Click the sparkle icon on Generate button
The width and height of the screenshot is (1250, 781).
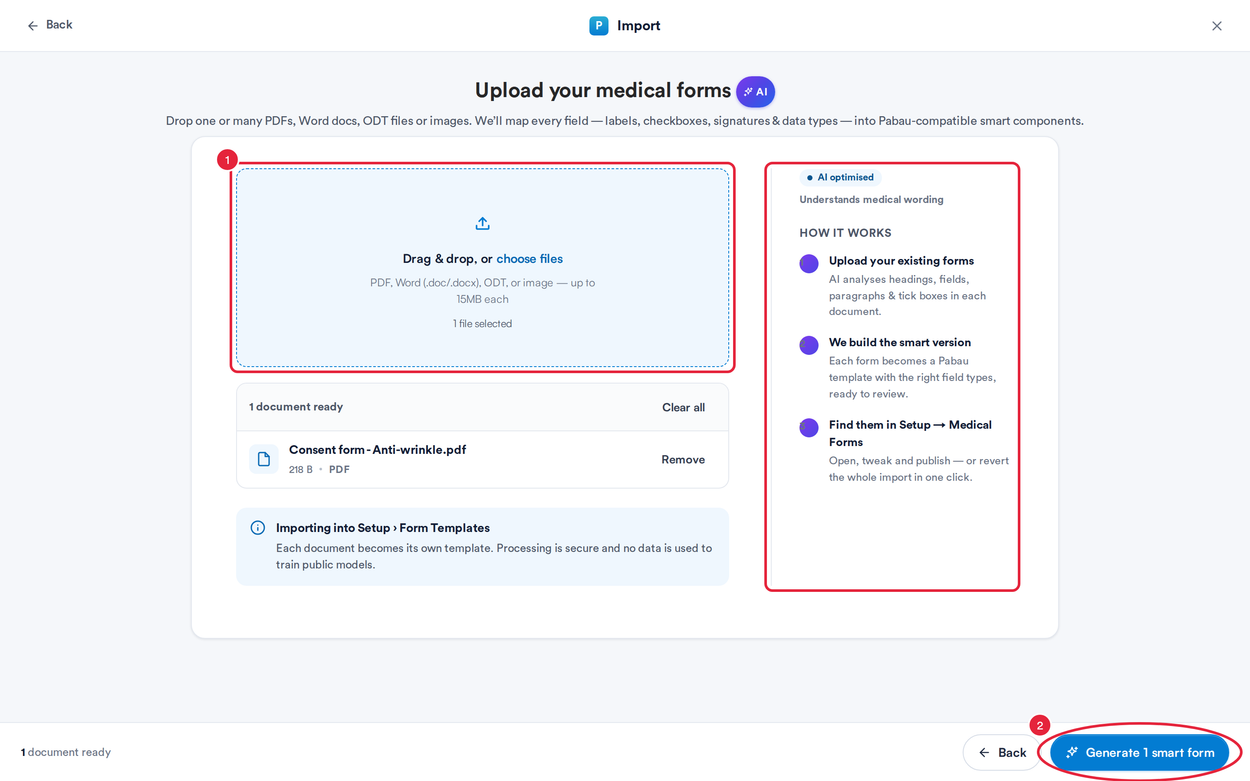click(x=1072, y=753)
